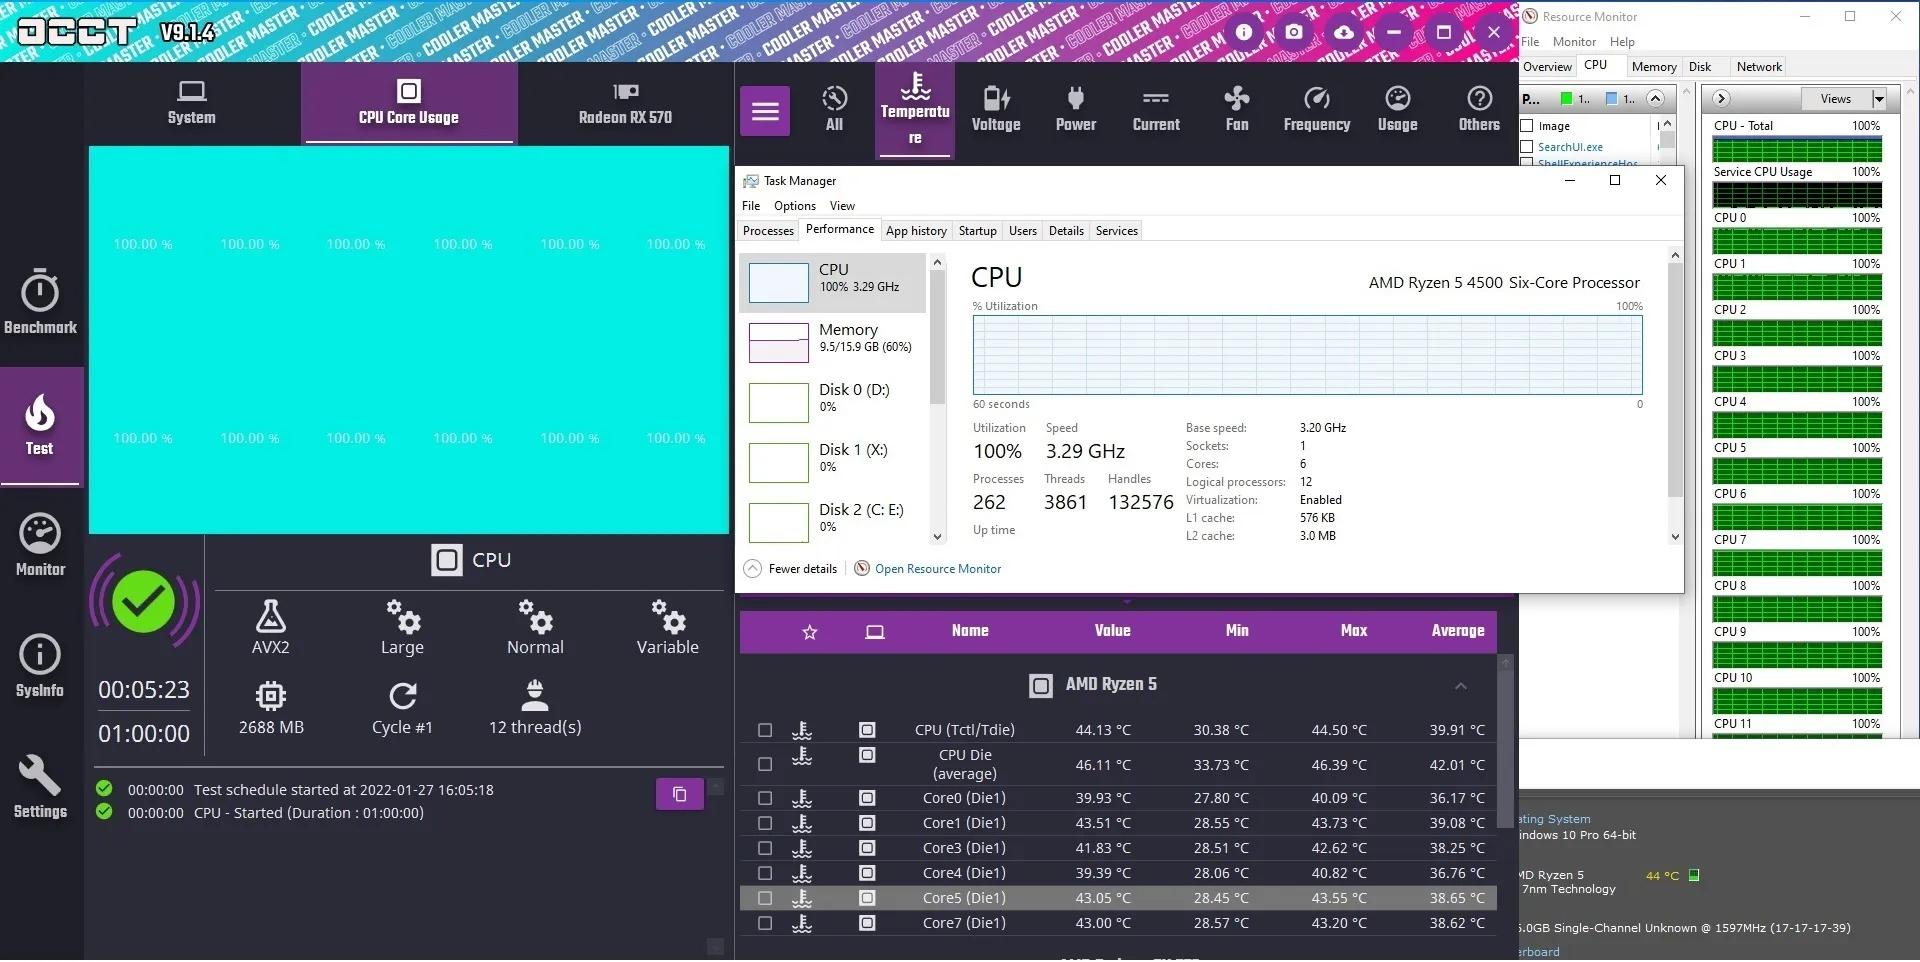The height and width of the screenshot is (962, 1920).
Task: Stop the test via green checkmark button
Action: pyautogui.click(x=144, y=602)
